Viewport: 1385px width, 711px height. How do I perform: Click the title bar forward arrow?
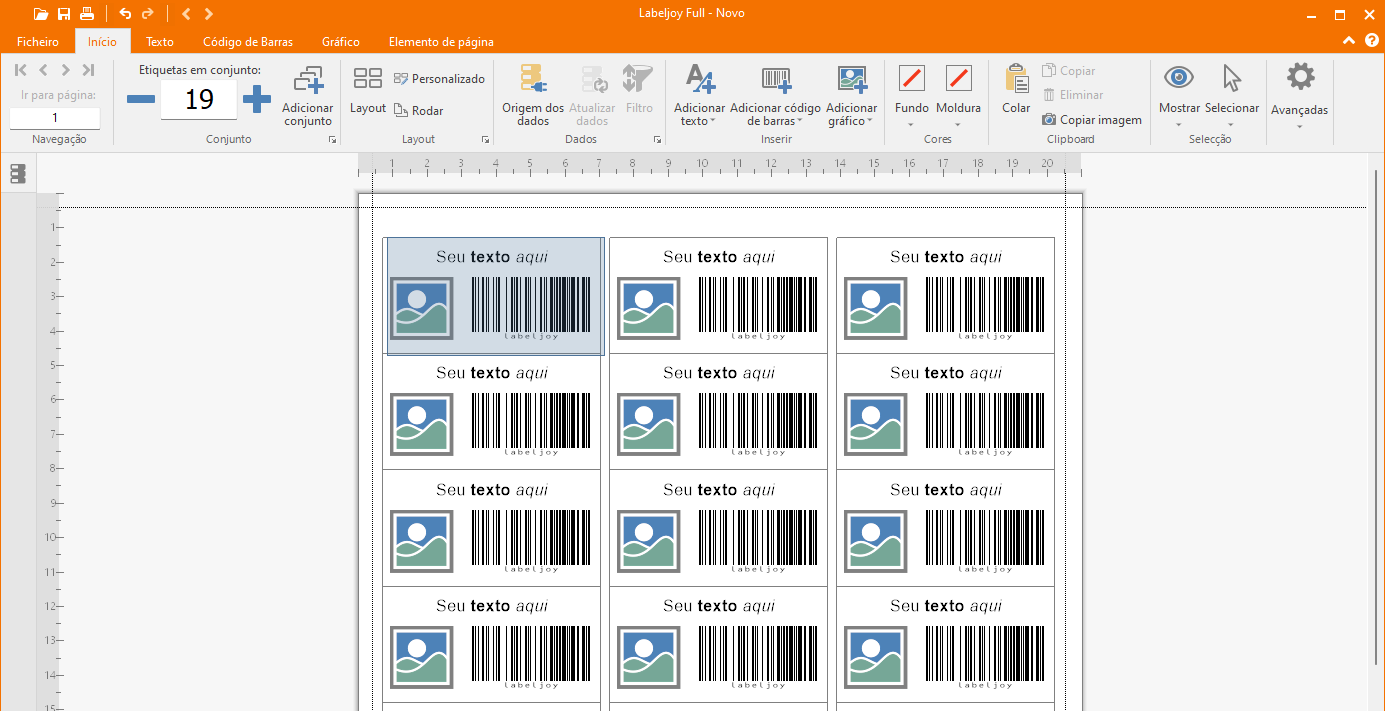(x=208, y=14)
